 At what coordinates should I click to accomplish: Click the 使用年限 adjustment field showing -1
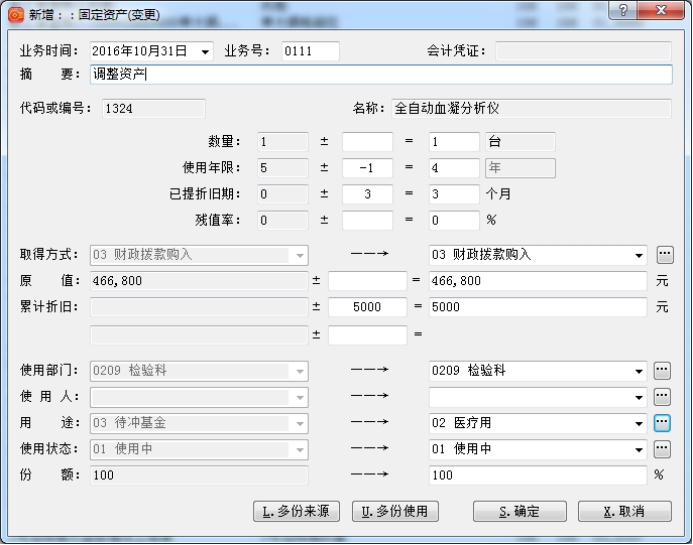coord(367,168)
